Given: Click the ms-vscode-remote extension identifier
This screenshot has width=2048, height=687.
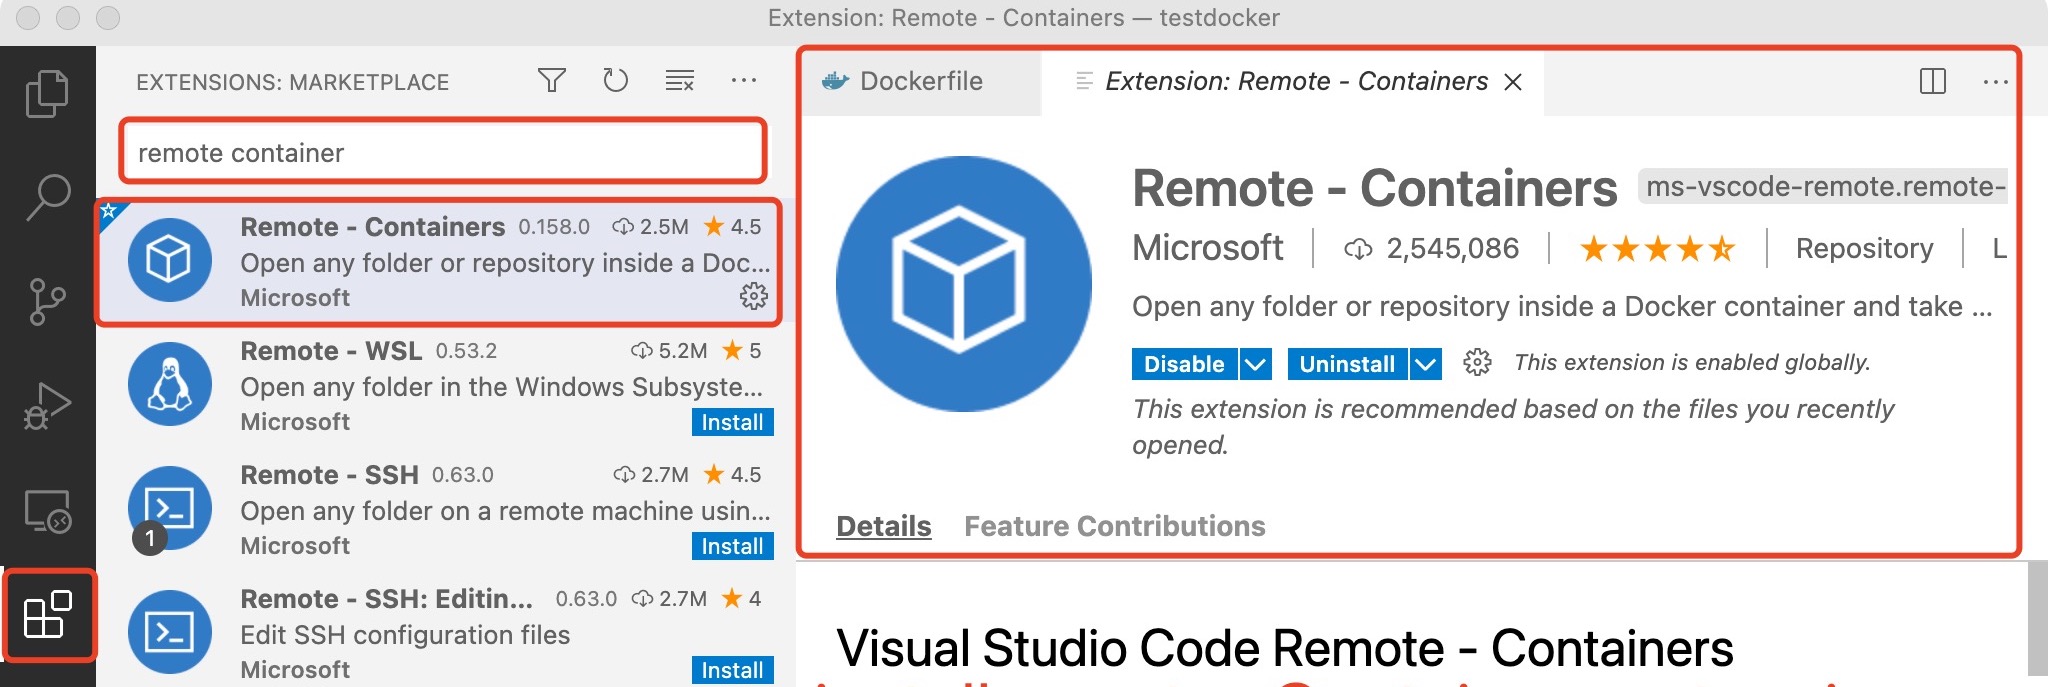Looking at the screenshot, I should coord(1824,187).
